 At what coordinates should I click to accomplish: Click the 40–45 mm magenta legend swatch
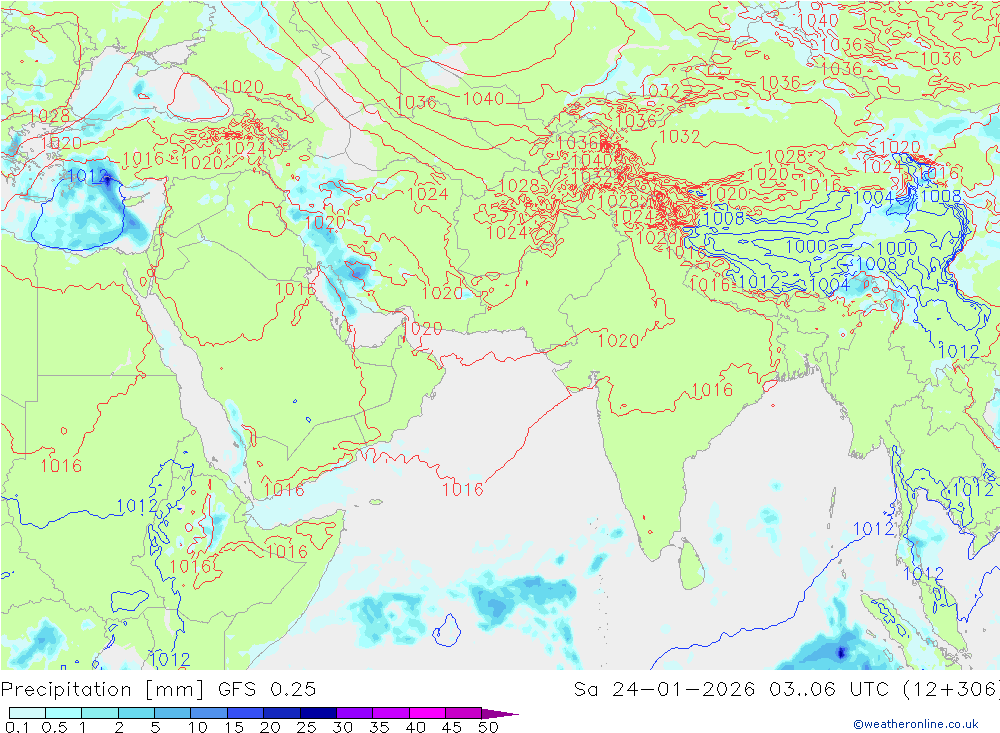[x=427, y=713]
